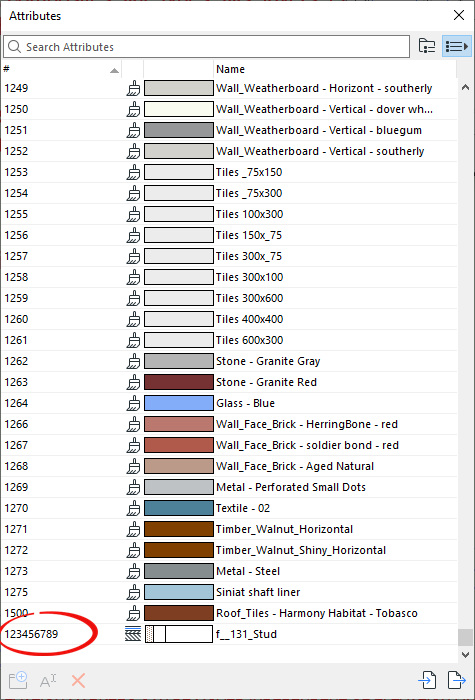The image size is (475, 700).
Task: Click the Name column header
Action: click(335, 69)
